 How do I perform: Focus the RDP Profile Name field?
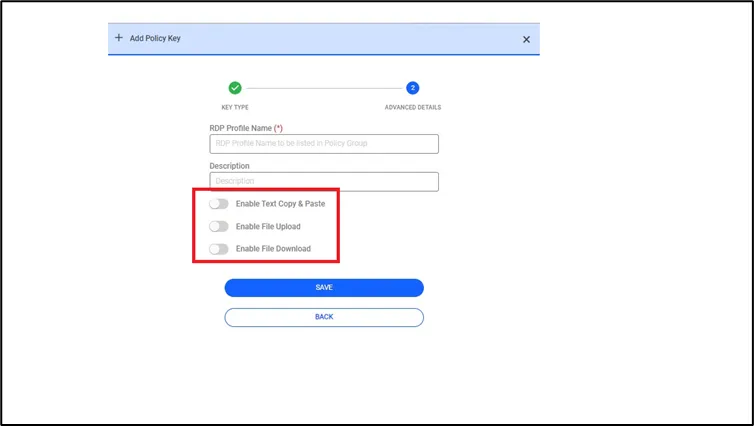point(324,144)
